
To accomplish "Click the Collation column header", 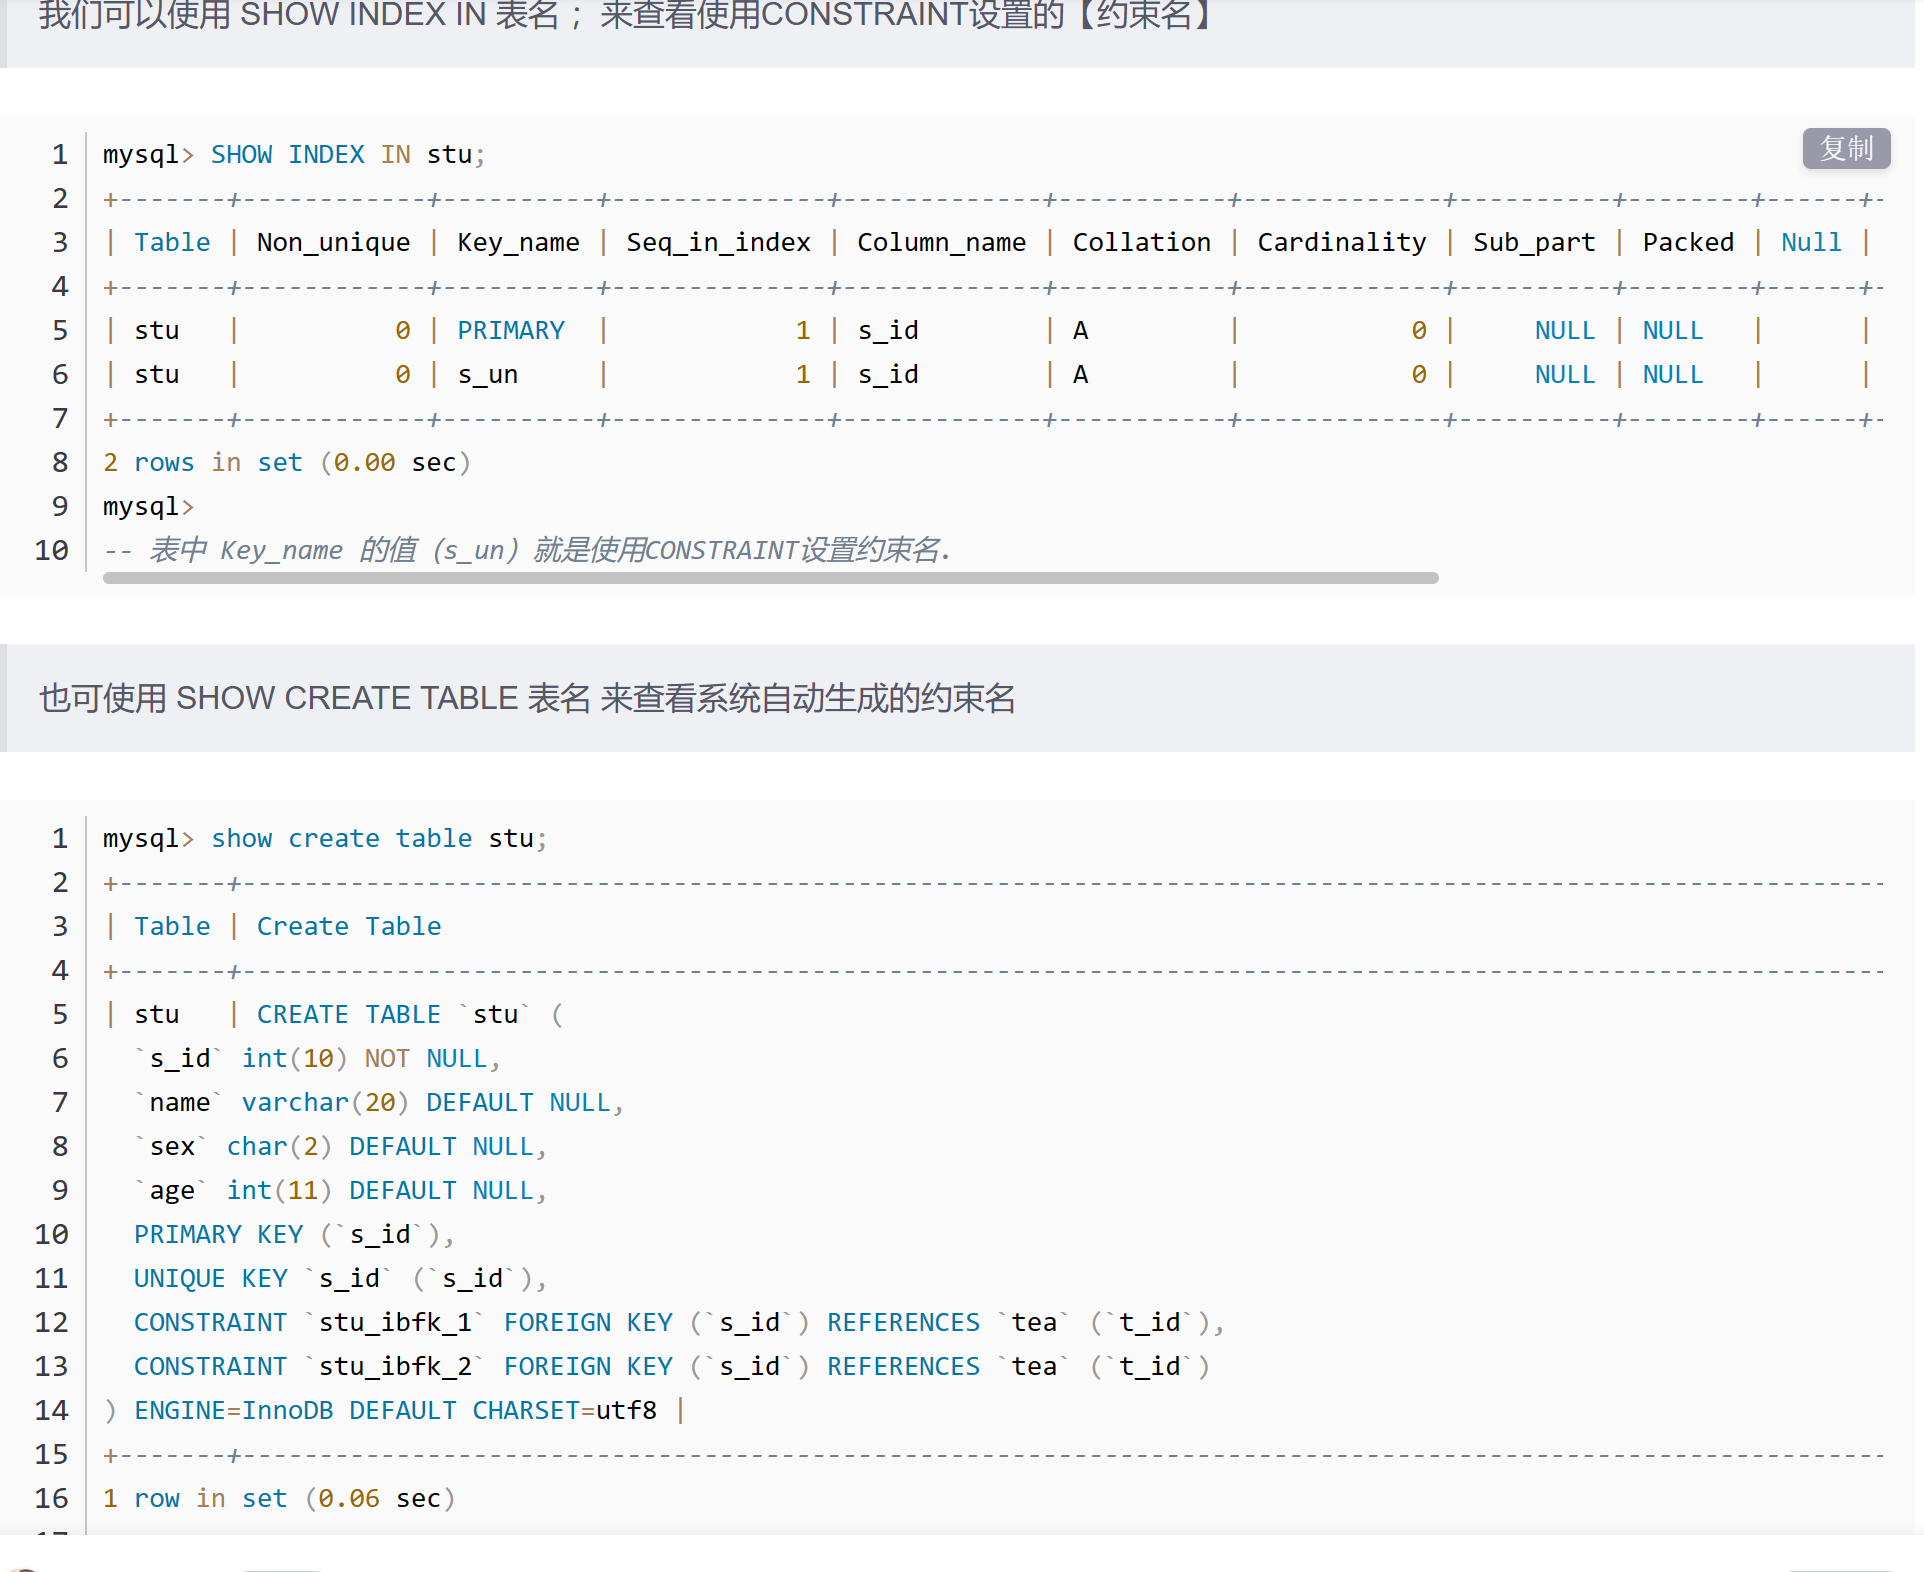I will [x=1141, y=243].
